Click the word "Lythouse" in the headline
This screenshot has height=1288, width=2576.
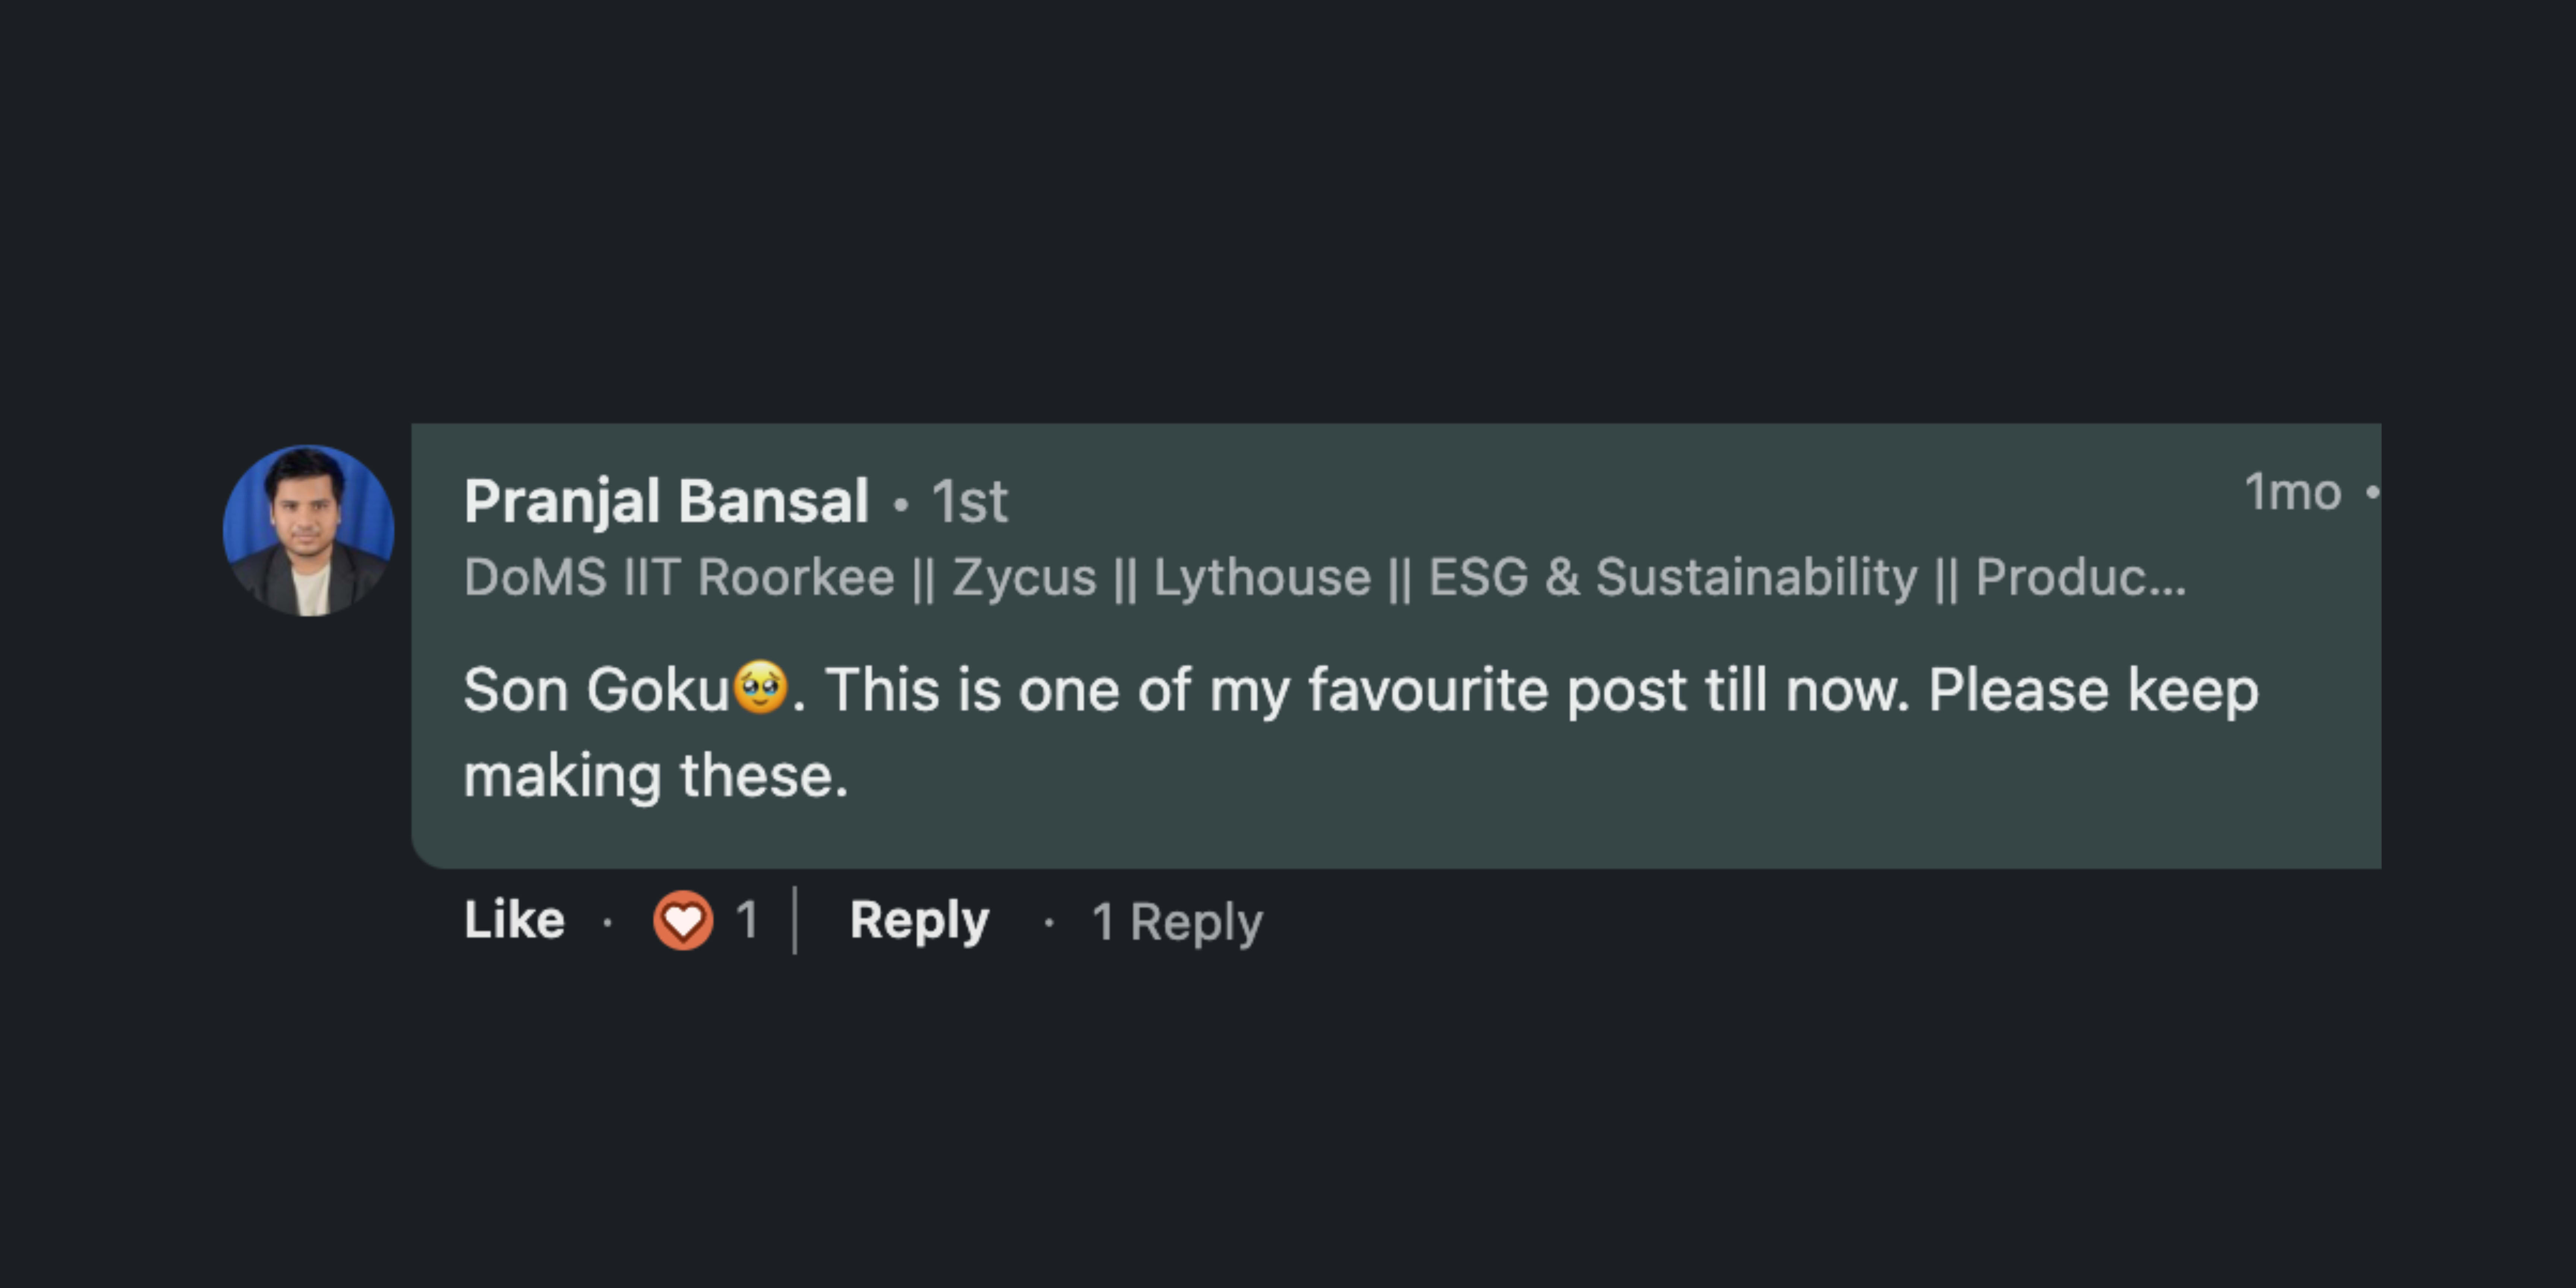pyautogui.click(x=1262, y=577)
